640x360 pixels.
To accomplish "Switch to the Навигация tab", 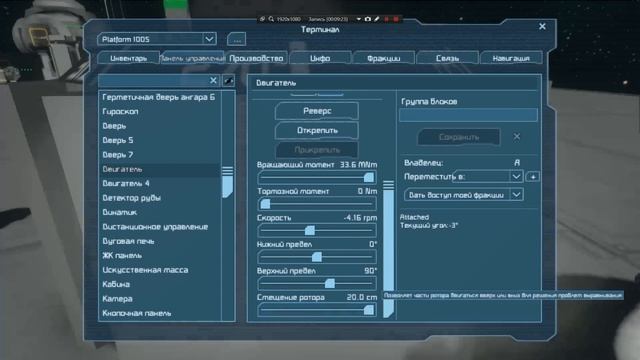I will tap(511, 58).
